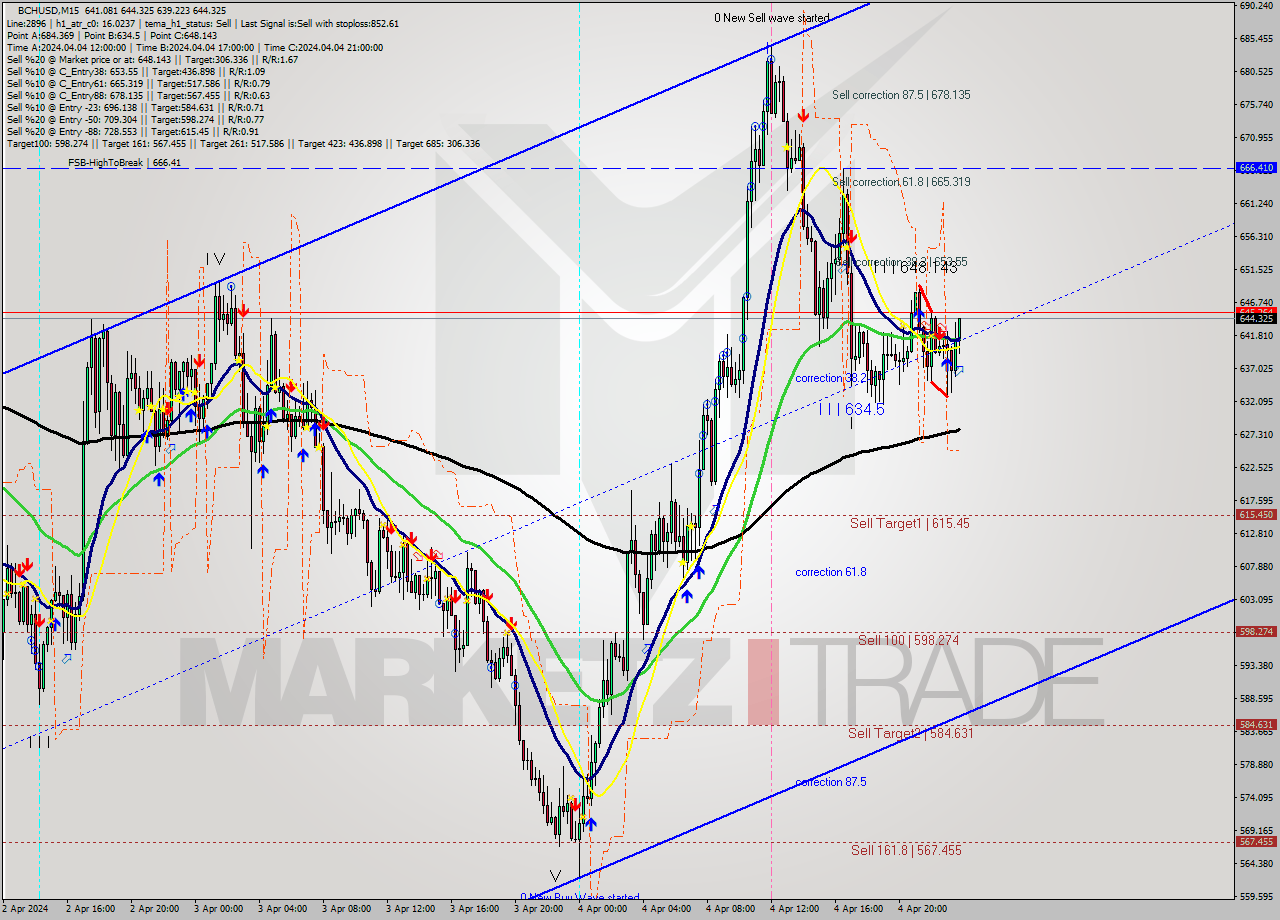1280x920 pixels.
Task: Click the 'Point A:684.369' info line
Action: tap(112, 35)
